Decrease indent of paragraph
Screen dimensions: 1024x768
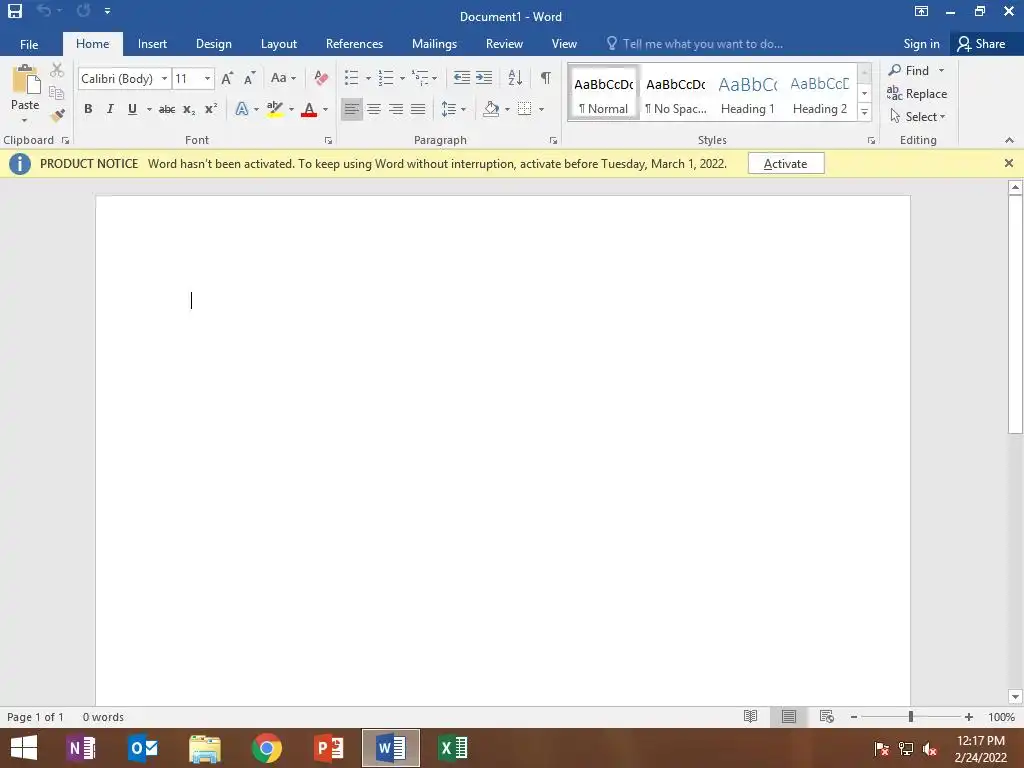pos(462,78)
